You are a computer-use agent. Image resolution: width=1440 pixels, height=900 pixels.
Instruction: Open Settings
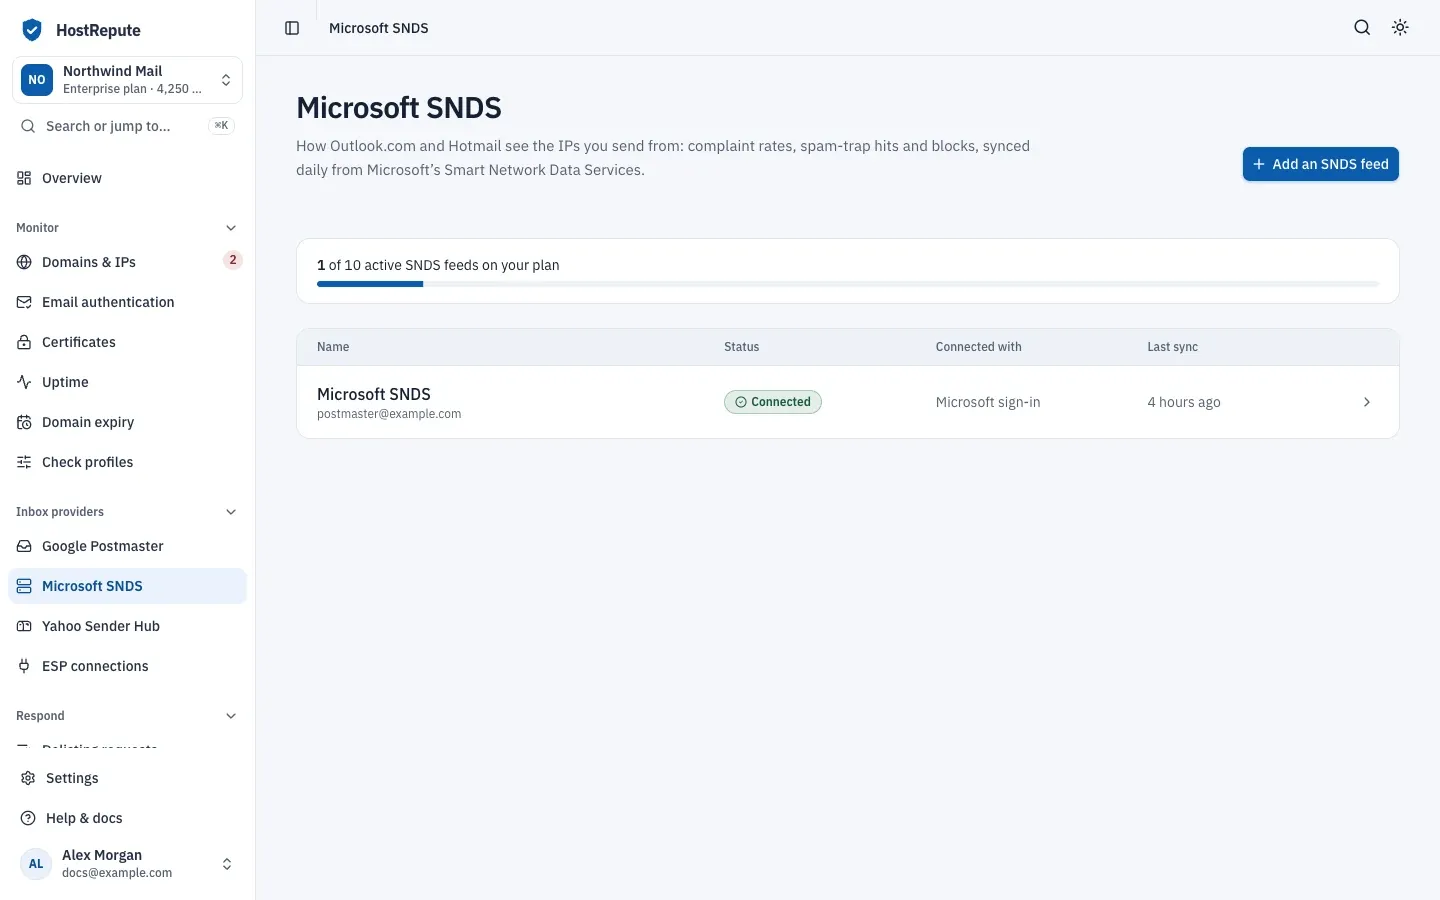point(127,778)
